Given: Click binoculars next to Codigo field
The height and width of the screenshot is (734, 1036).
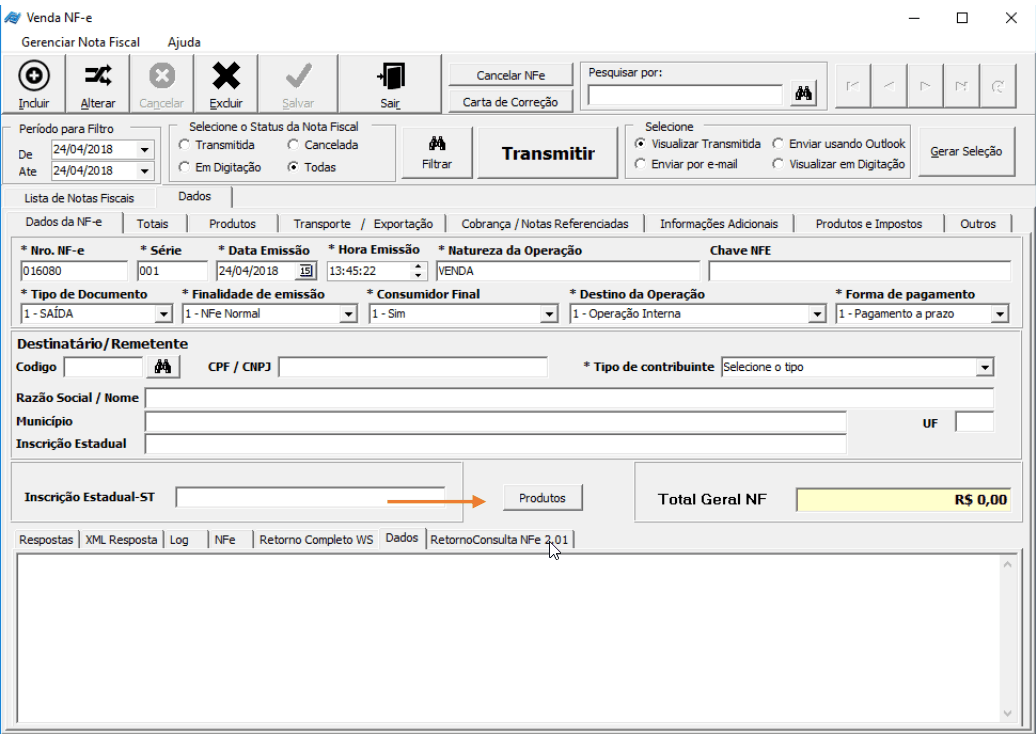Looking at the screenshot, I should click(163, 367).
